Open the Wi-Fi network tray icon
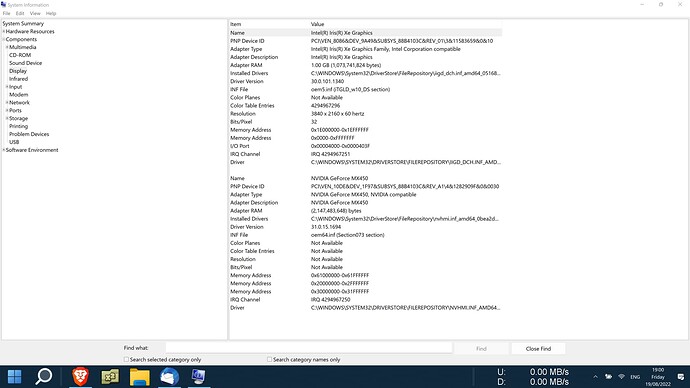This screenshot has height=388, width=690. pos(621,377)
